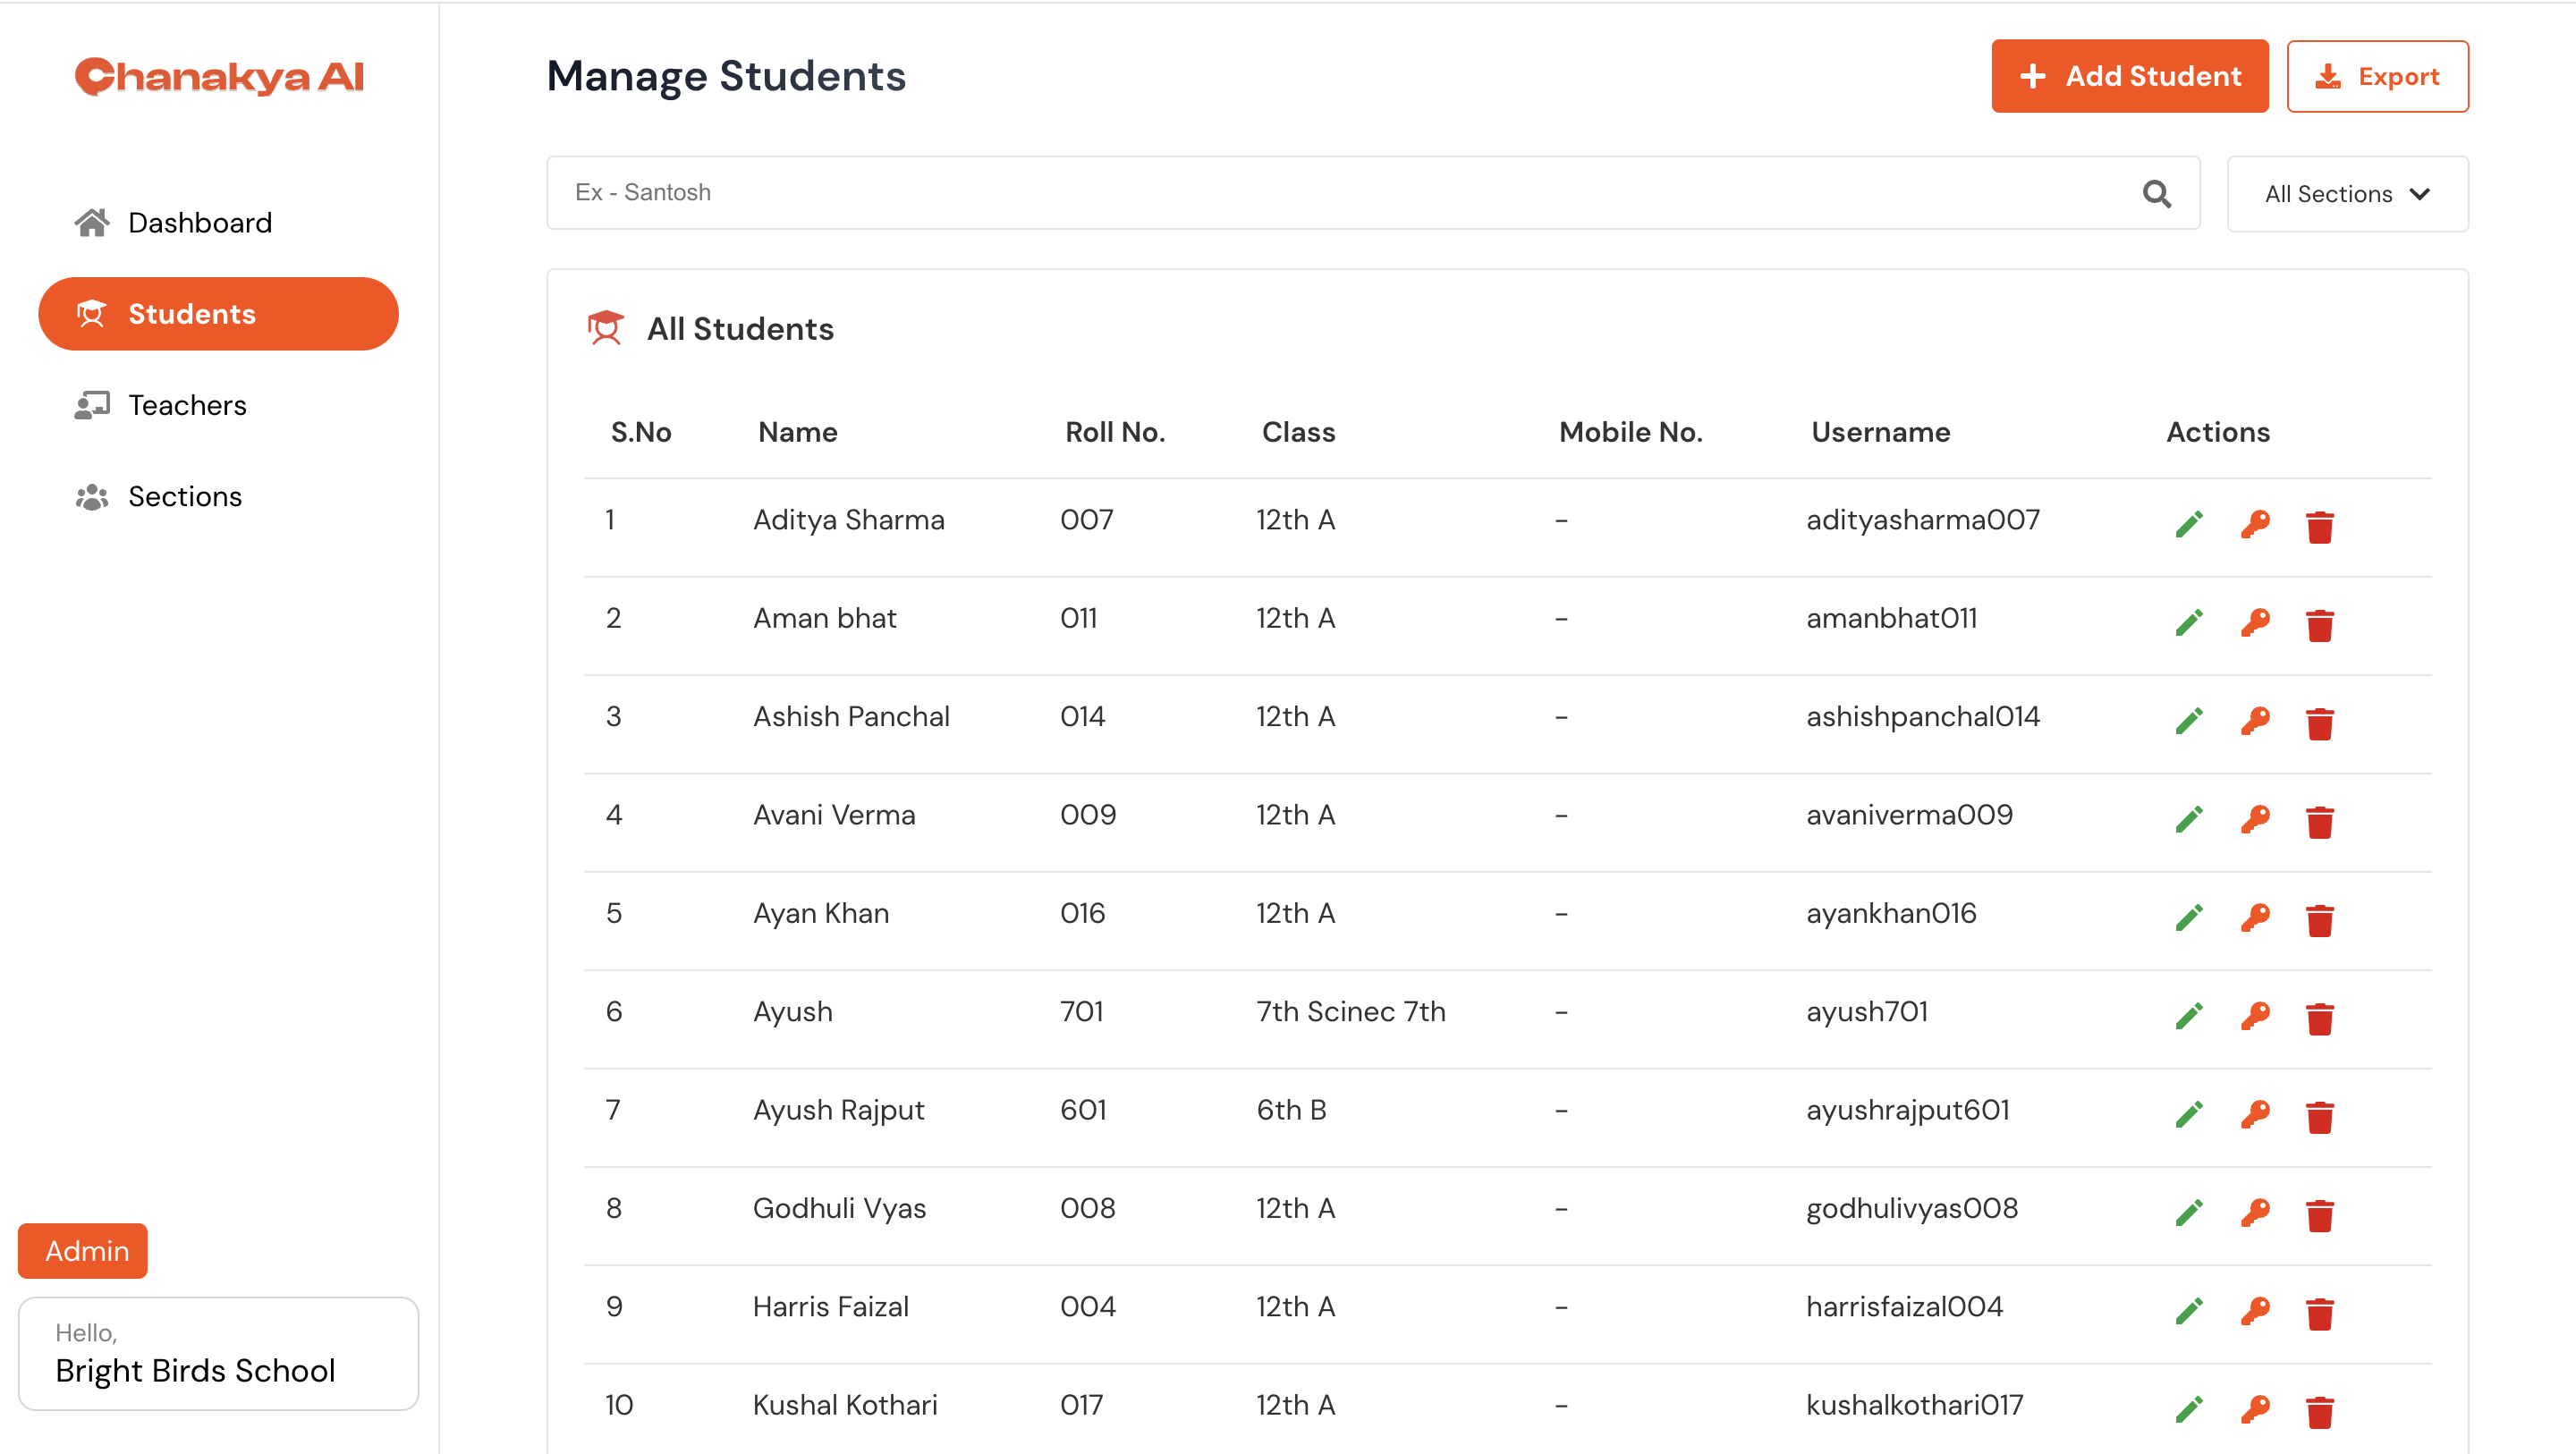Delete Ayush Rajput with trash icon
Screen dimensions: 2576x1454
[2320, 1115]
